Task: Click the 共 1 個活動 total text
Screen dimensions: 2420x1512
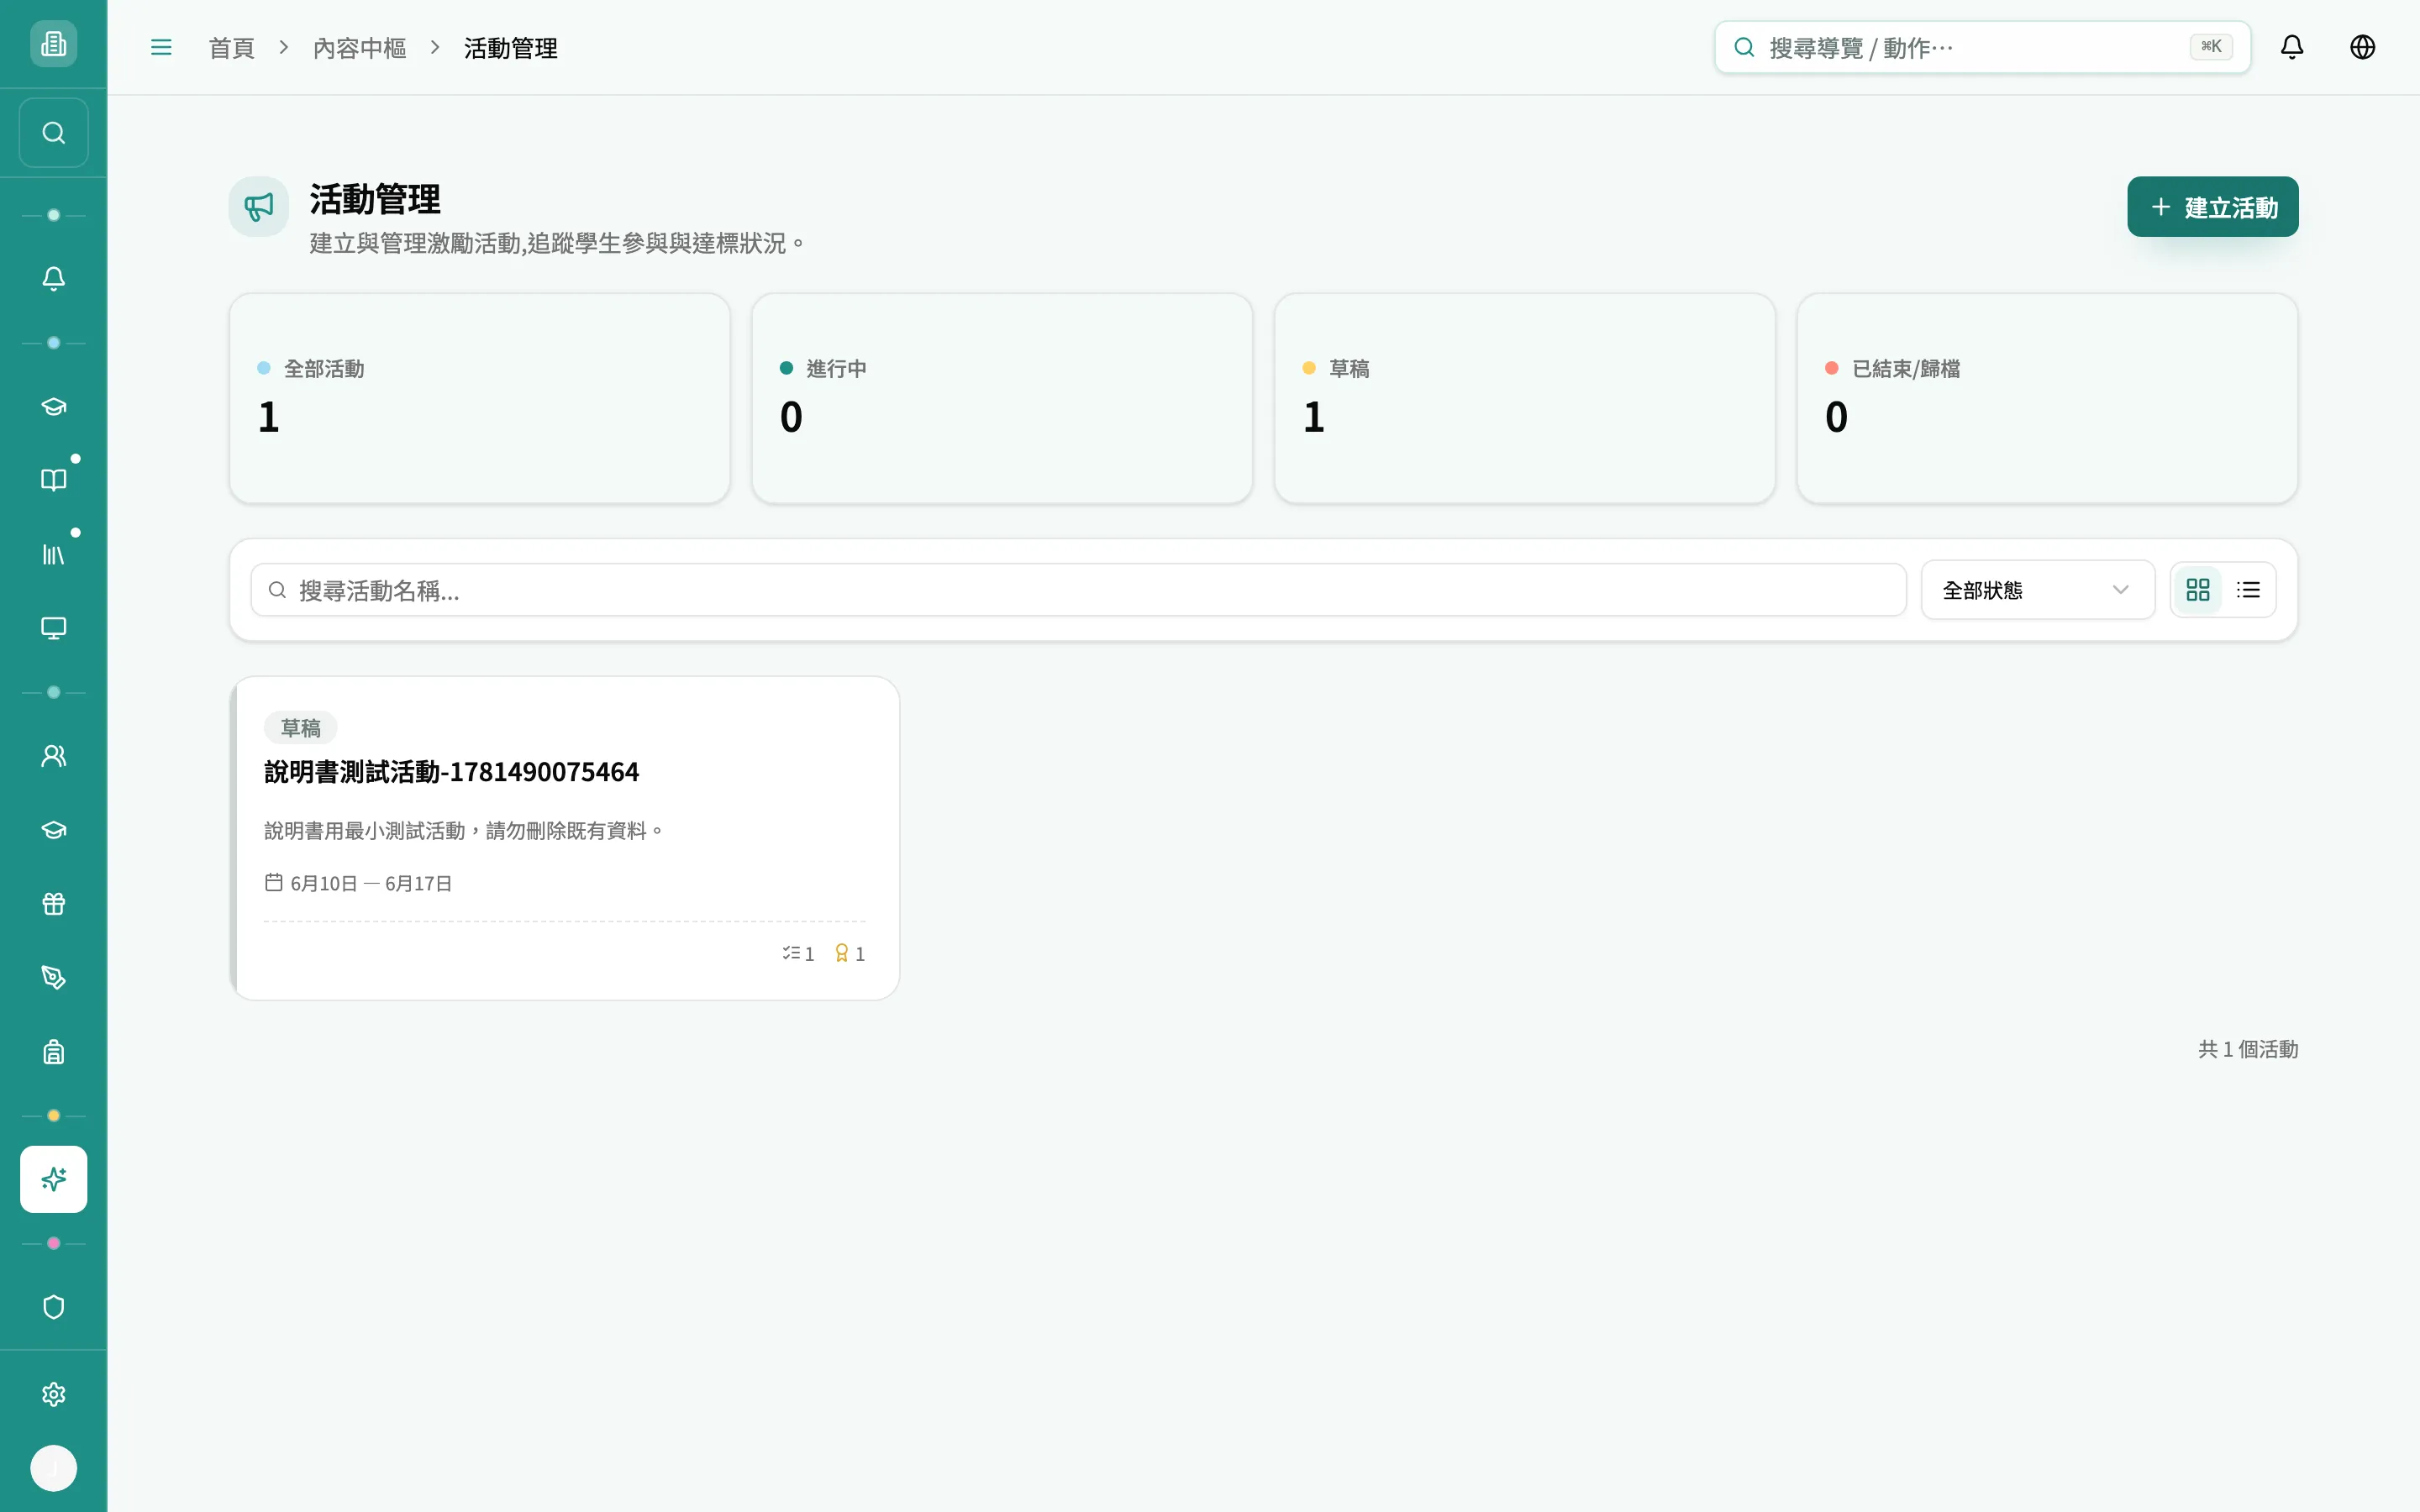Action: tap(2247, 1049)
